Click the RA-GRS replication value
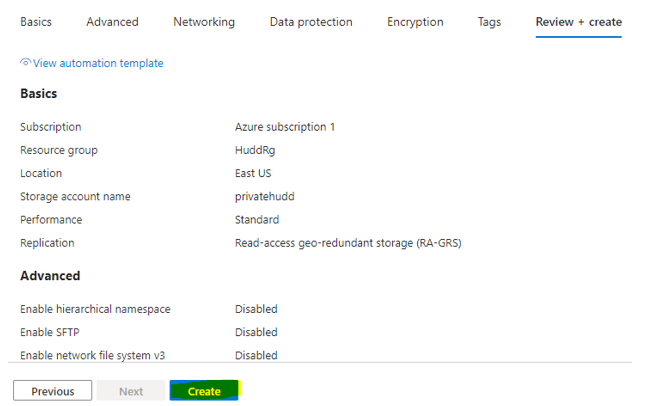The width and height of the screenshot is (672, 406). click(x=347, y=242)
